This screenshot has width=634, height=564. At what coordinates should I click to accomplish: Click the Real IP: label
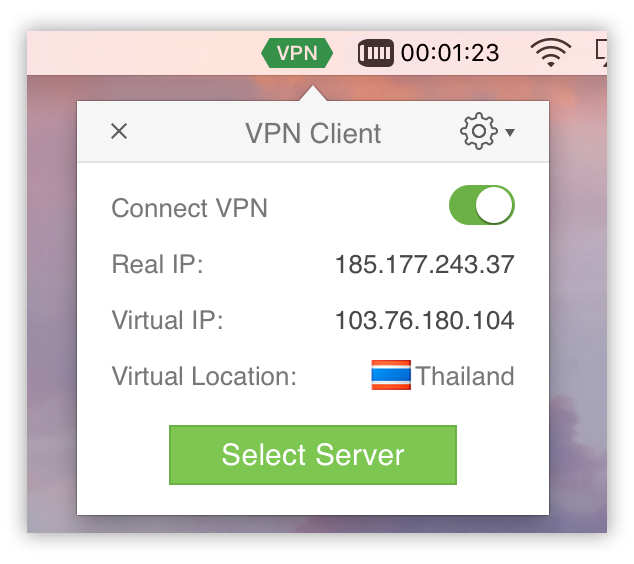pyautogui.click(x=157, y=264)
